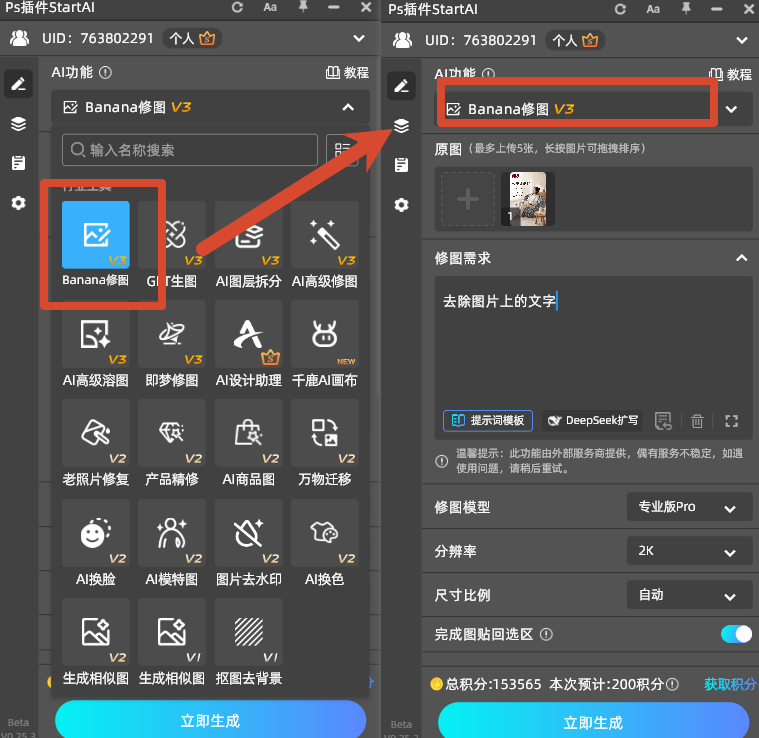Select the 产品精修 tool
The height and width of the screenshot is (738, 759).
tap(172, 433)
